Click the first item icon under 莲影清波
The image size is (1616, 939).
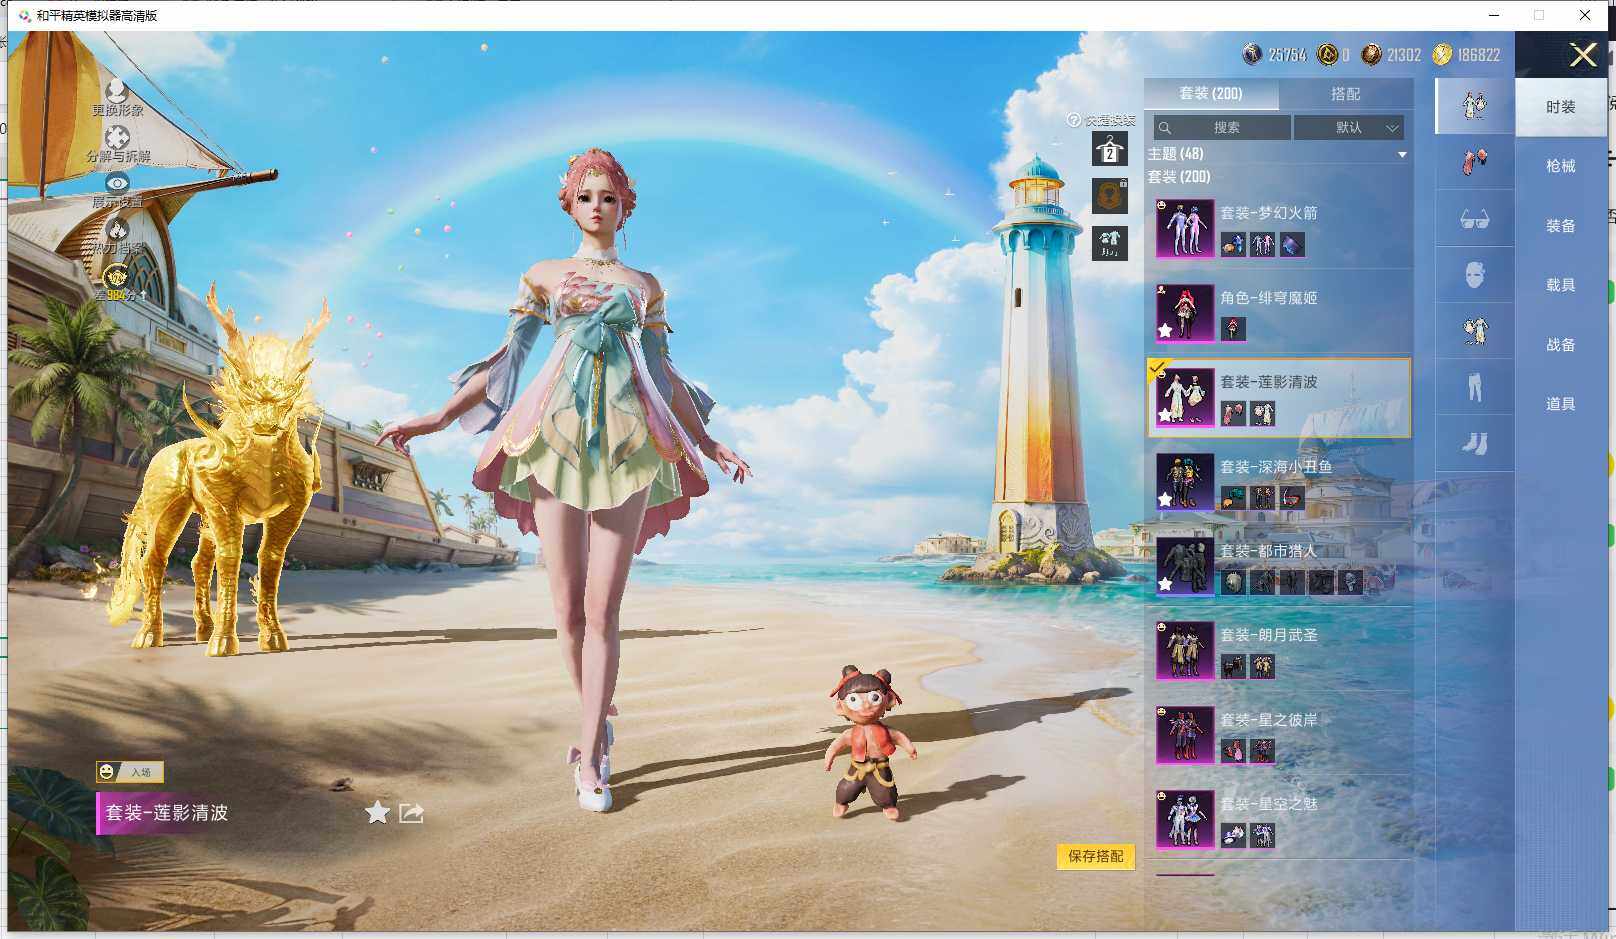point(1233,413)
